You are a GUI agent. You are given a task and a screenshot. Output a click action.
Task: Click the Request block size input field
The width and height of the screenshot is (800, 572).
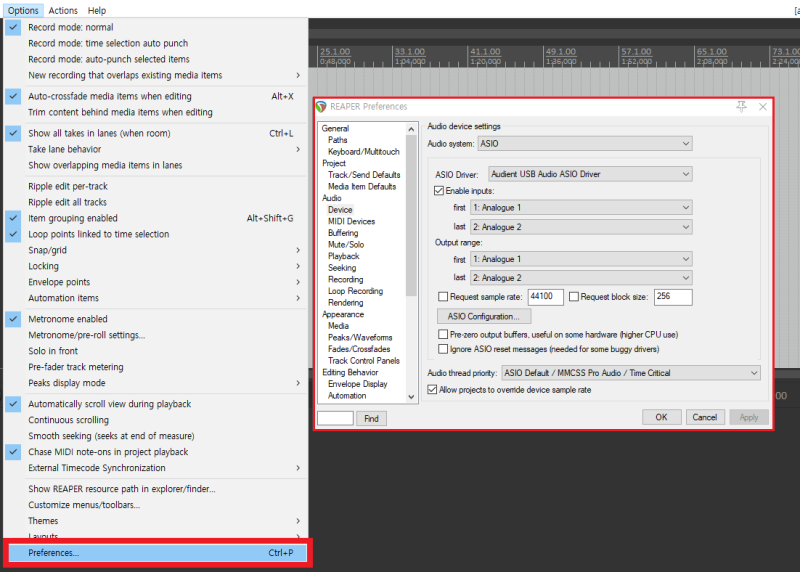673,297
